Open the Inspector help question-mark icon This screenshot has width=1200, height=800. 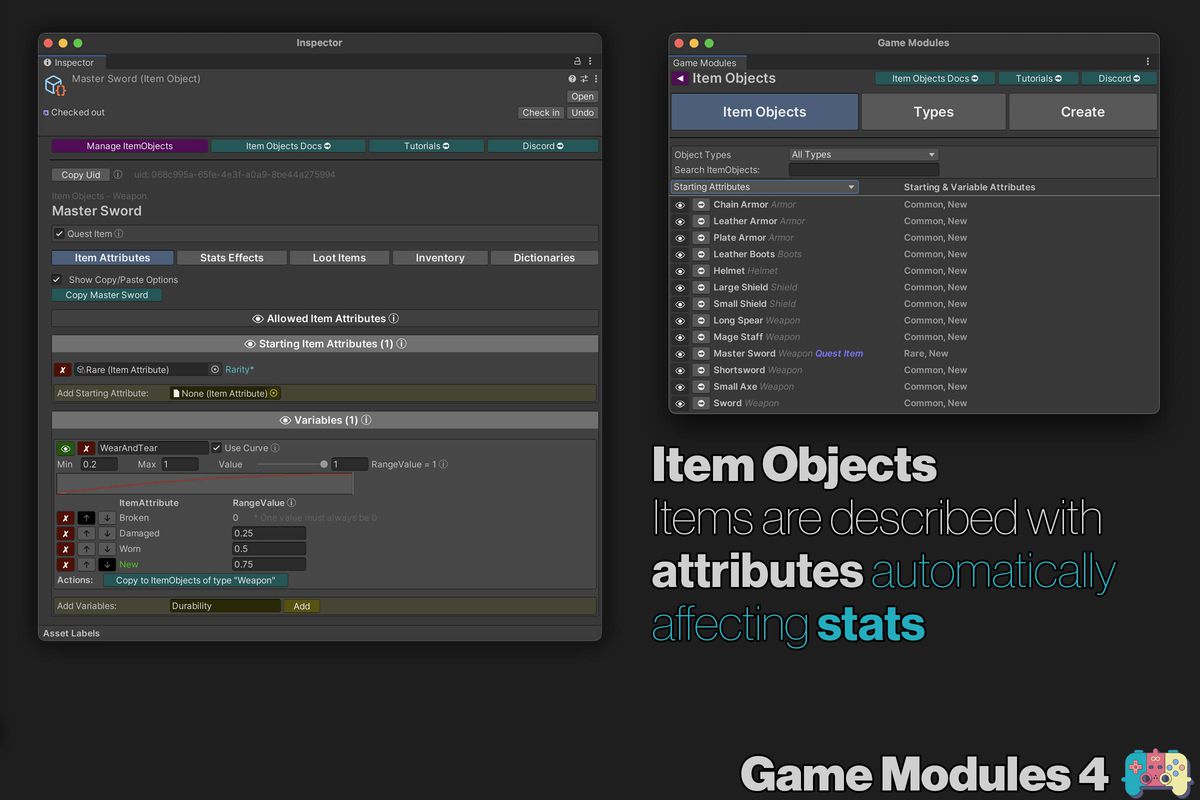572,79
